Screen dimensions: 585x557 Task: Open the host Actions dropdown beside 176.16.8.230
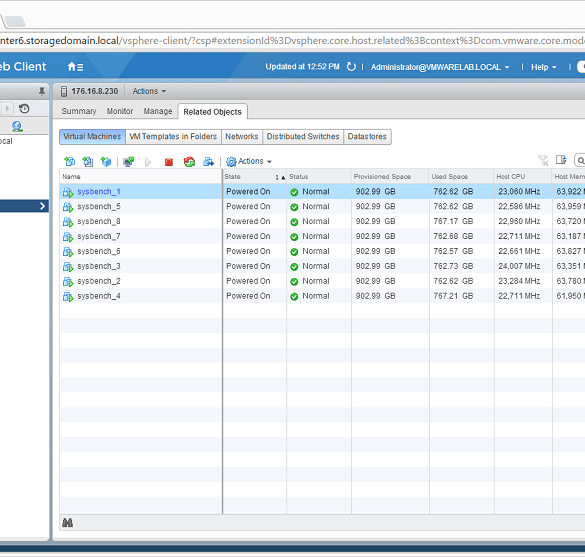pyautogui.click(x=149, y=91)
